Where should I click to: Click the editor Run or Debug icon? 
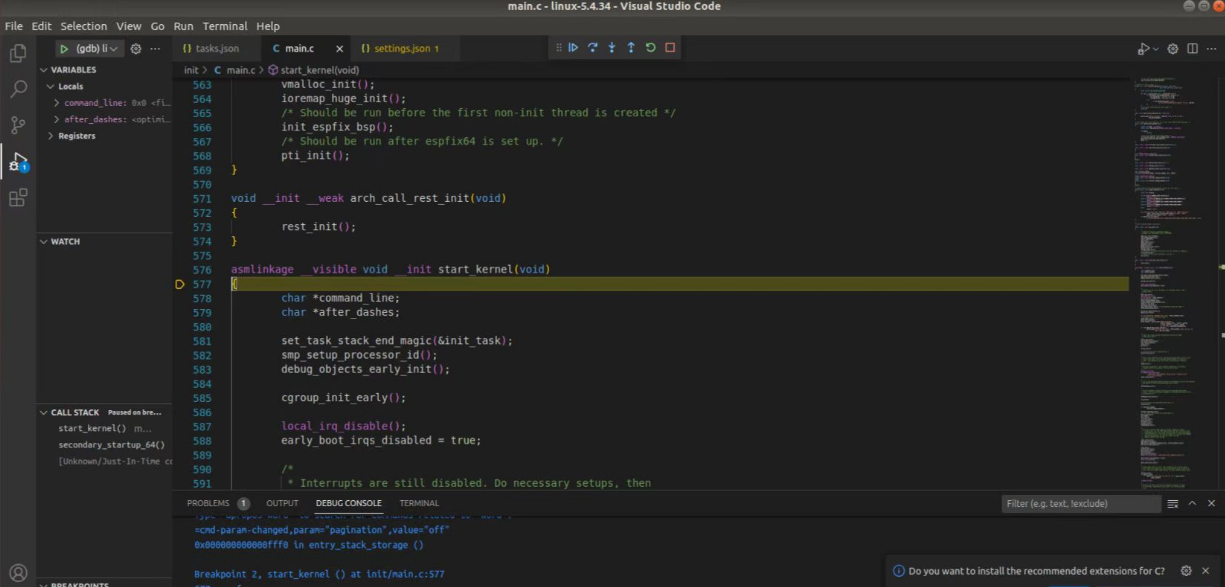[x=1143, y=49]
